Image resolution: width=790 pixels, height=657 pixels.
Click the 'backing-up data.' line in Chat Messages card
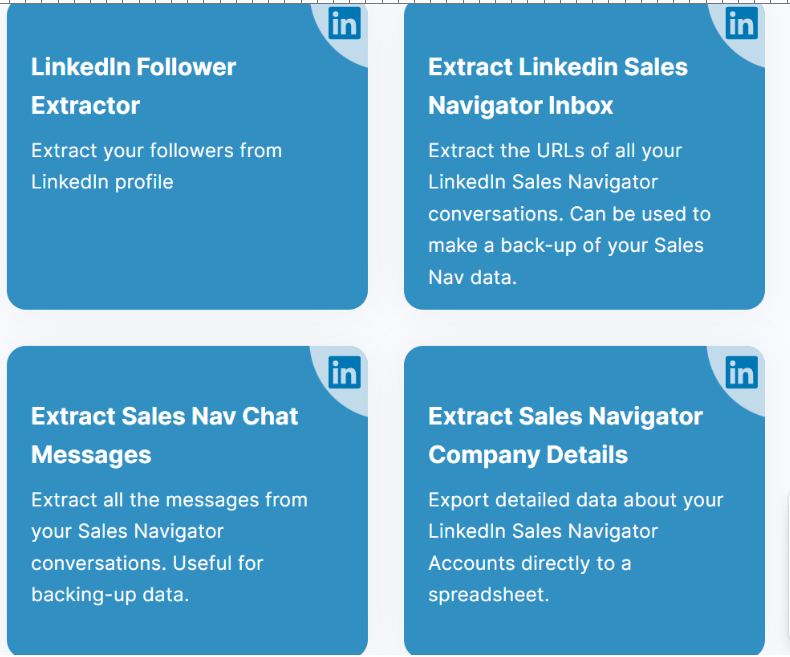pos(110,595)
